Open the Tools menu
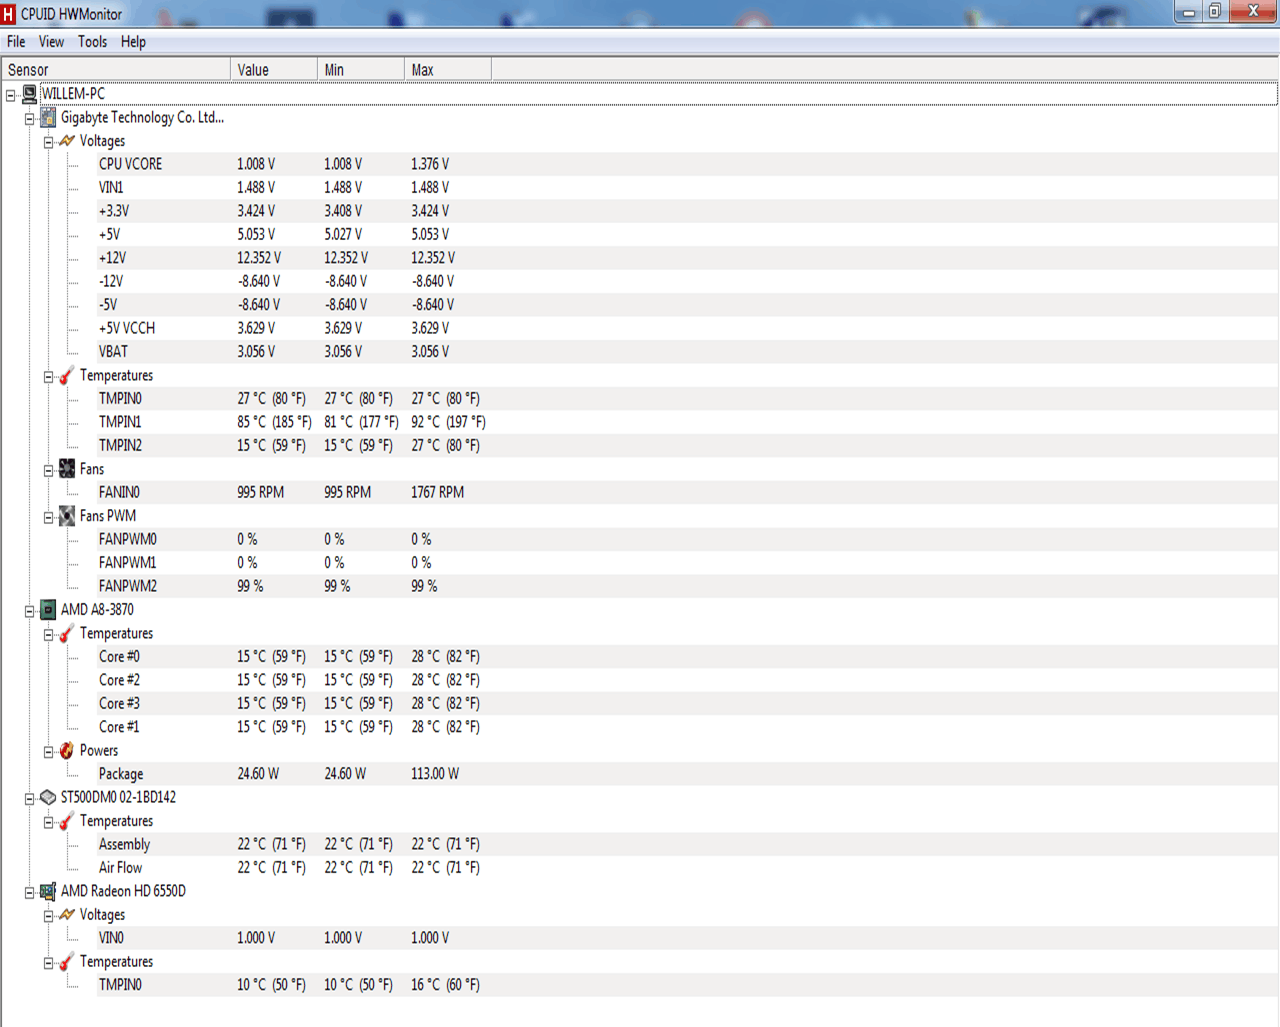This screenshot has width=1280, height=1027. (92, 42)
